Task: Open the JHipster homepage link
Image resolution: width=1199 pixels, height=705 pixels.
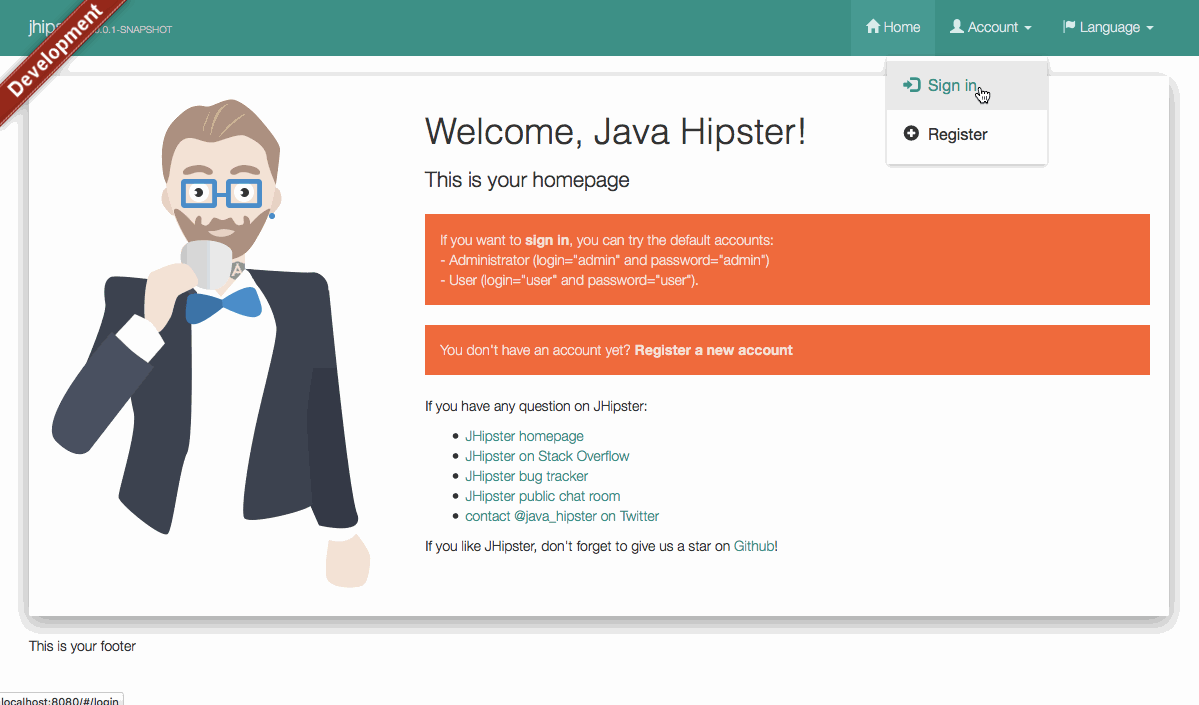Action: coord(525,436)
